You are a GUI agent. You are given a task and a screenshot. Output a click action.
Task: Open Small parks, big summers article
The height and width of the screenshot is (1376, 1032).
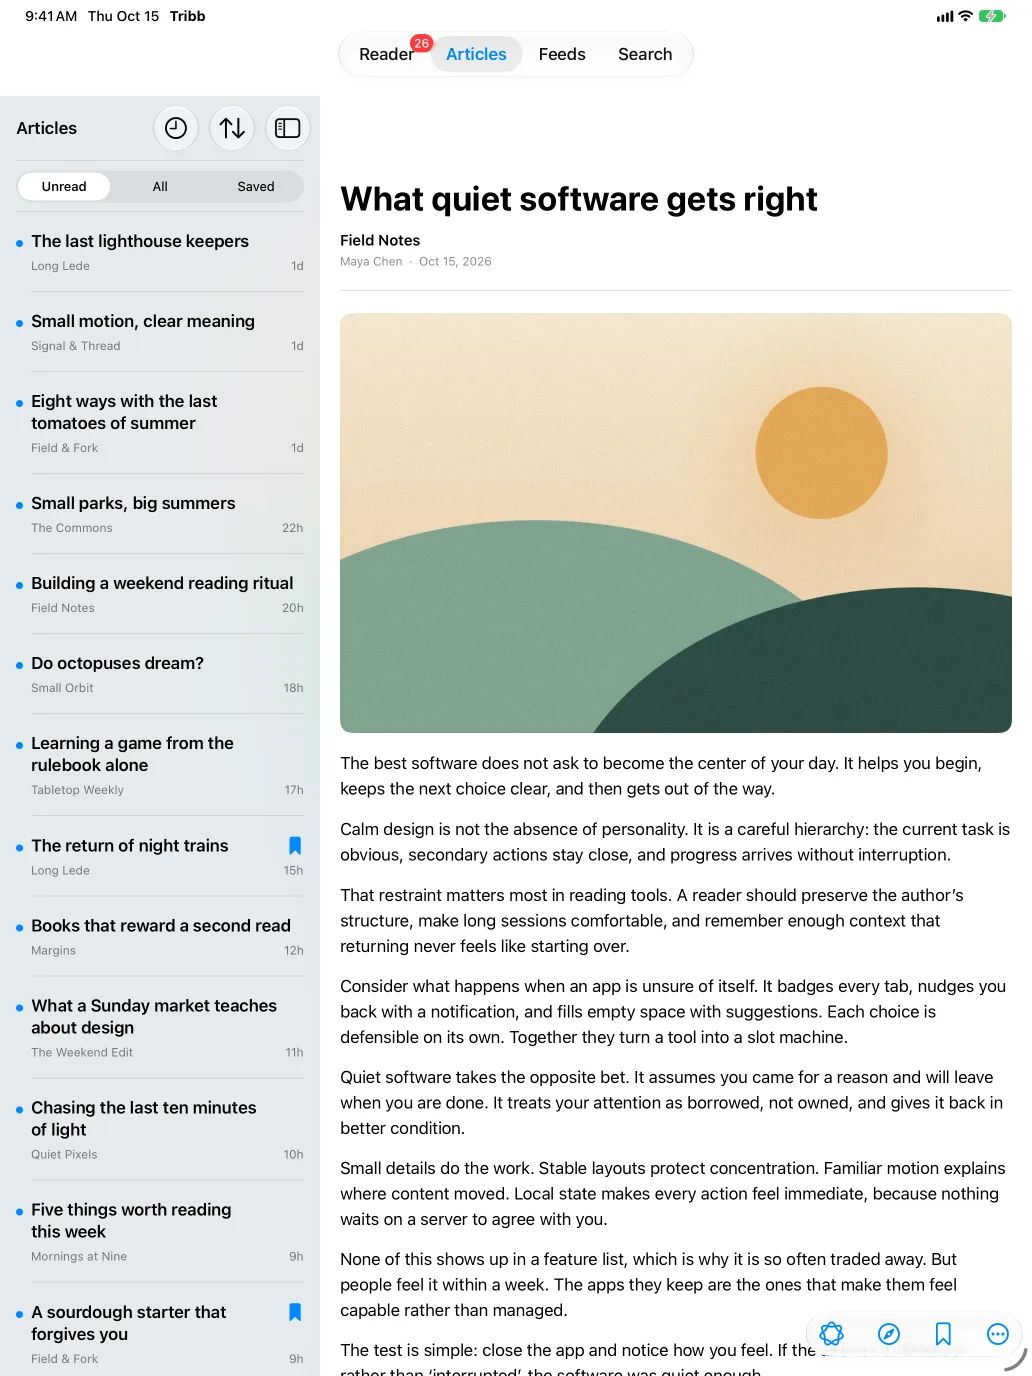click(x=160, y=514)
